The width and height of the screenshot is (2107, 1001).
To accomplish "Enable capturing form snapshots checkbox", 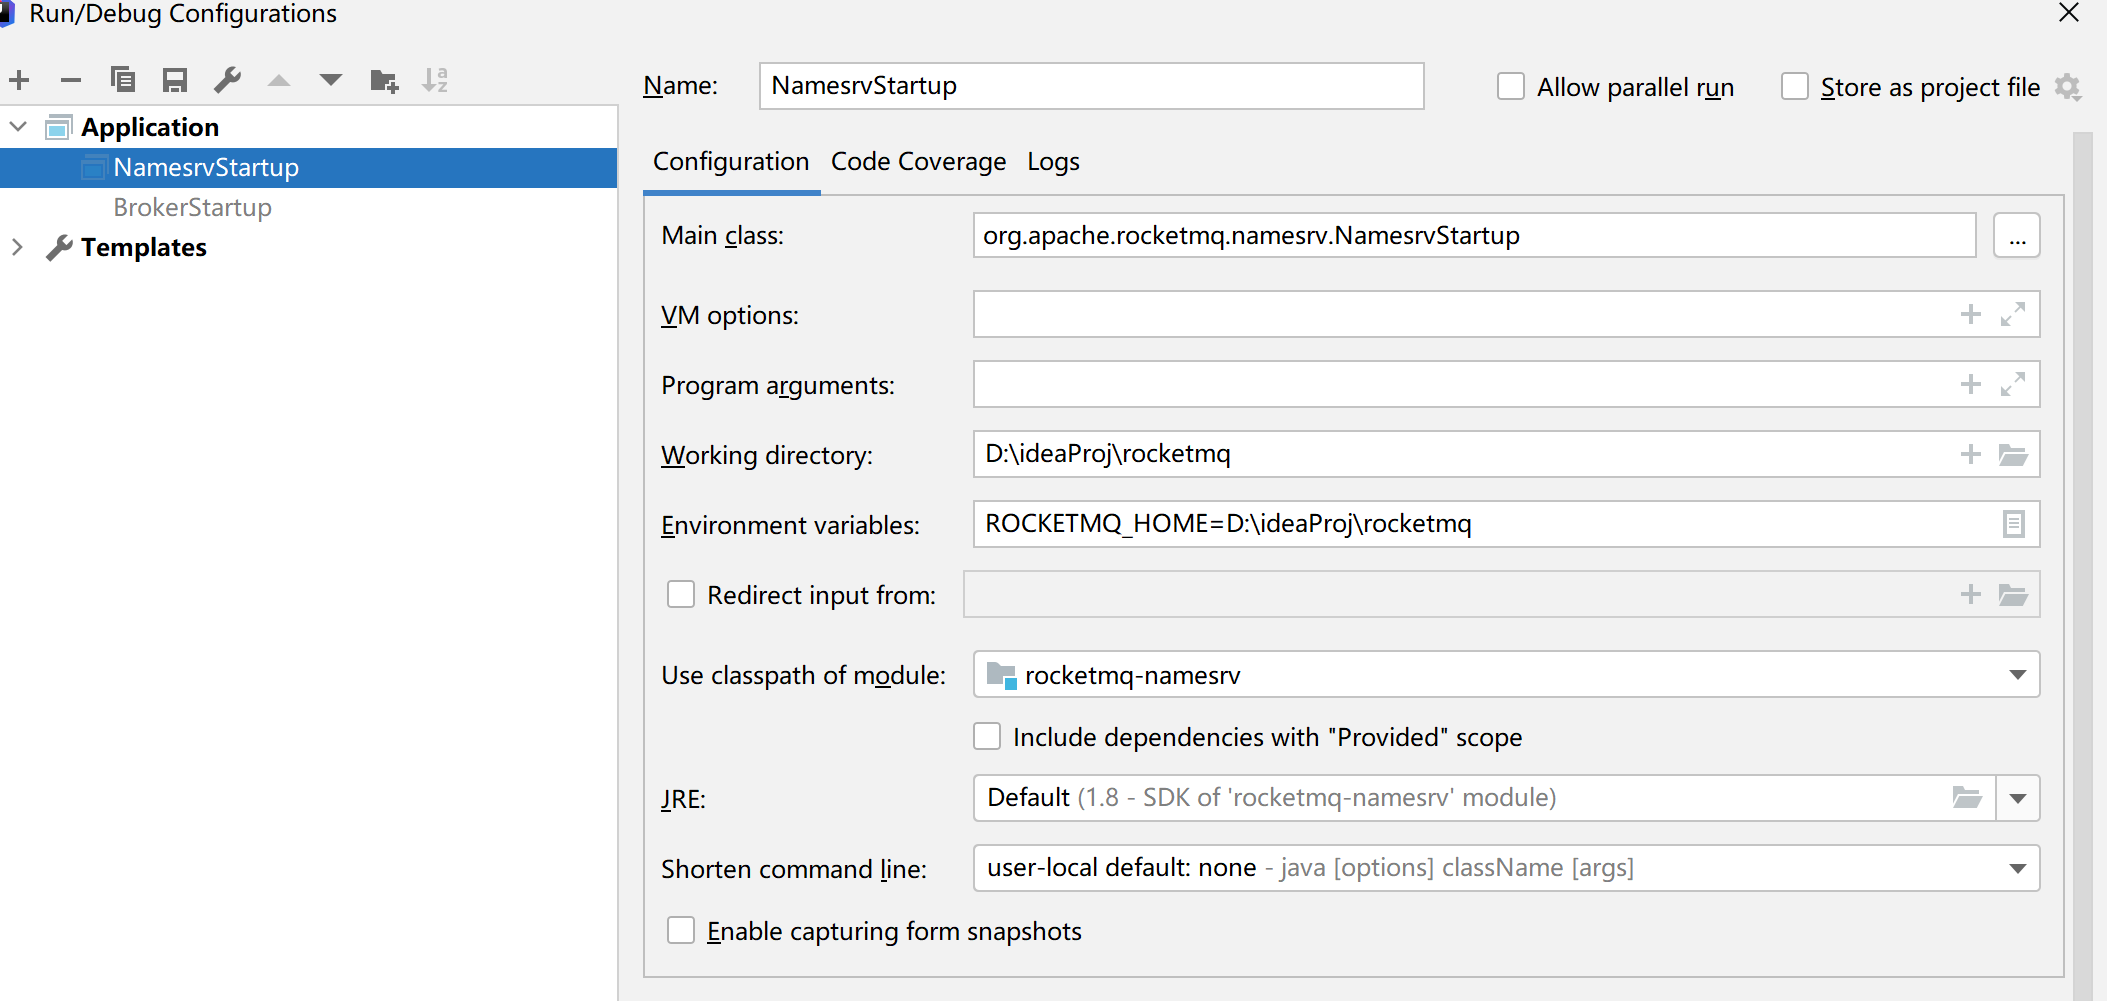I will [681, 931].
